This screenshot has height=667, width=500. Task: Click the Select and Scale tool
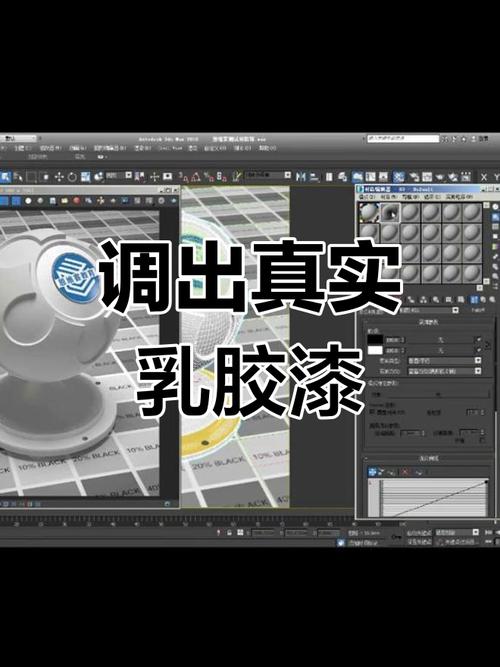[86, 177]
